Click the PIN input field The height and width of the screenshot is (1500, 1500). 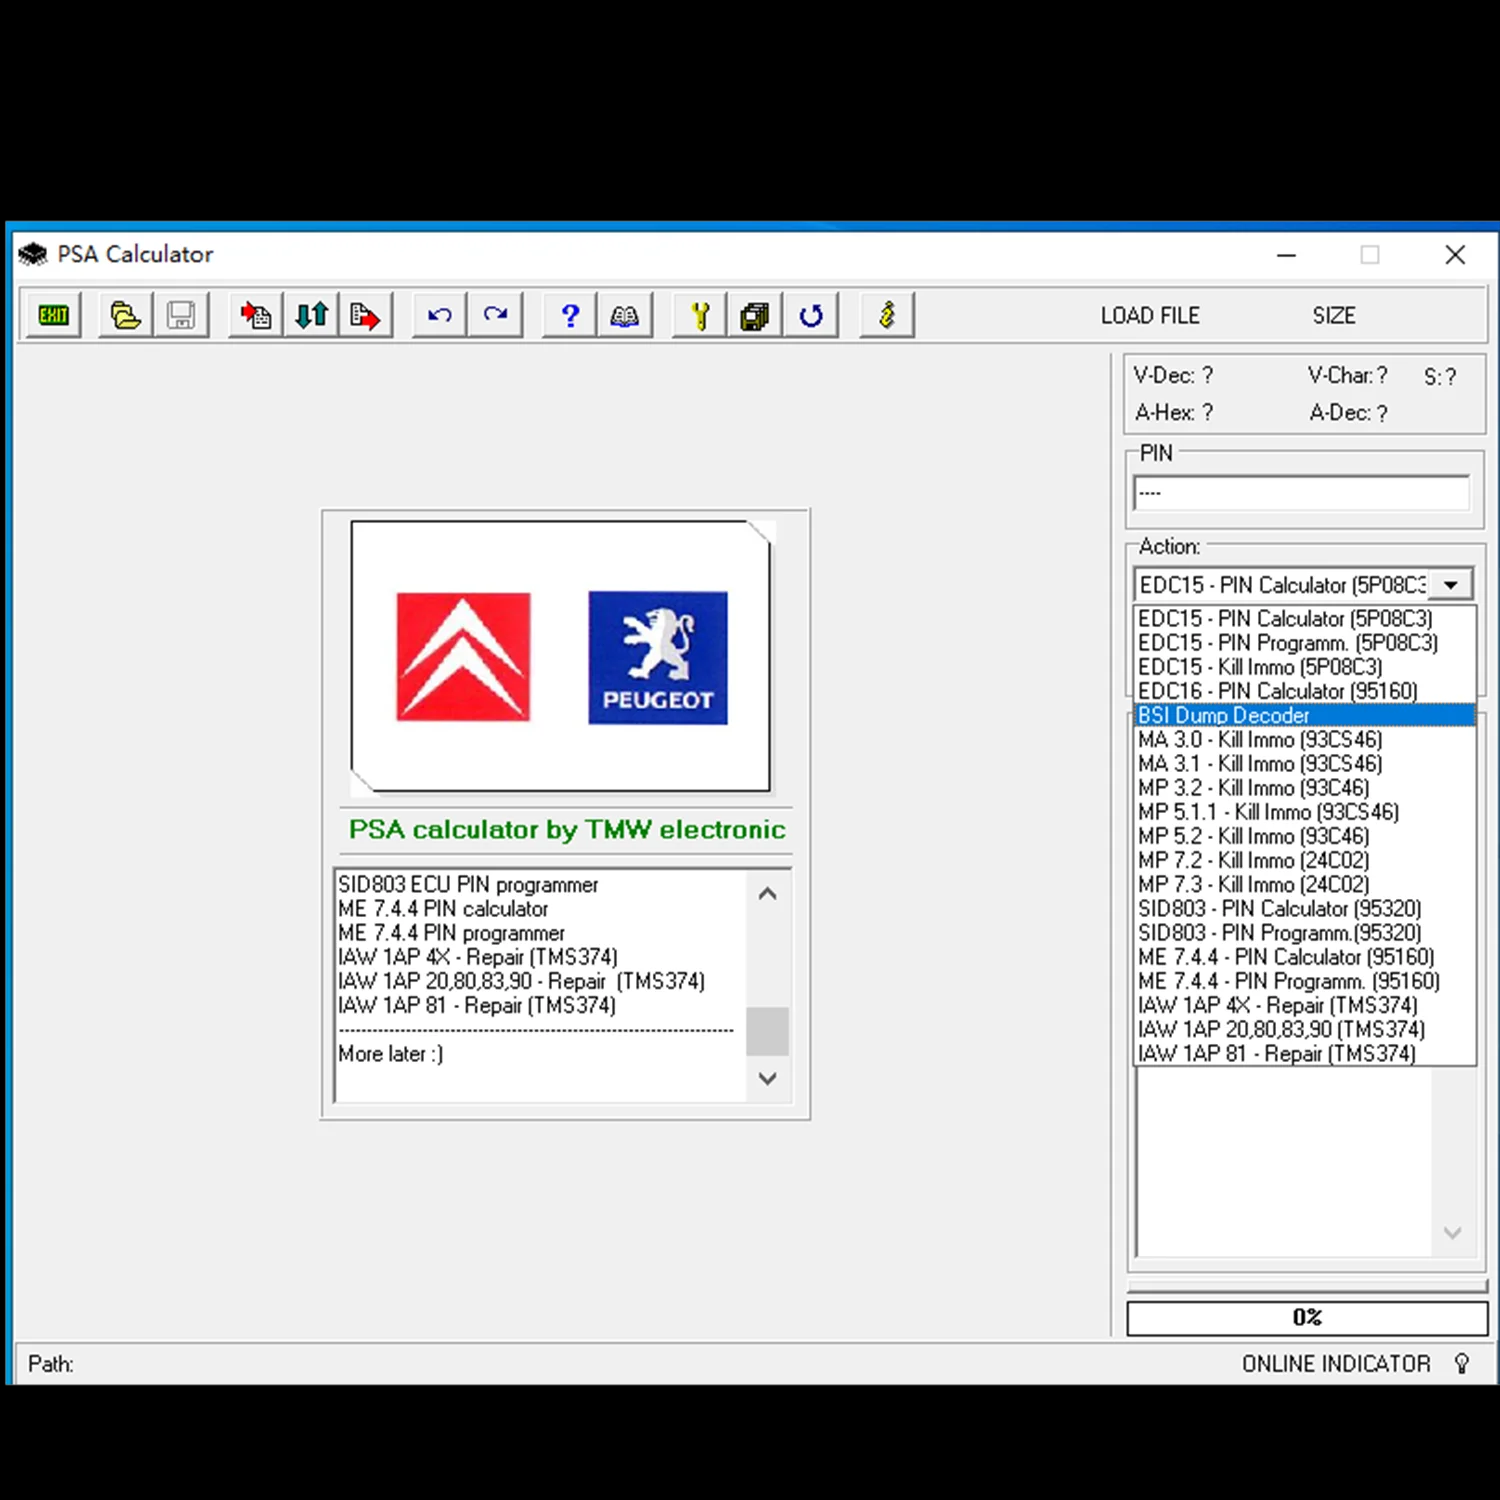tap(1302, 493)
